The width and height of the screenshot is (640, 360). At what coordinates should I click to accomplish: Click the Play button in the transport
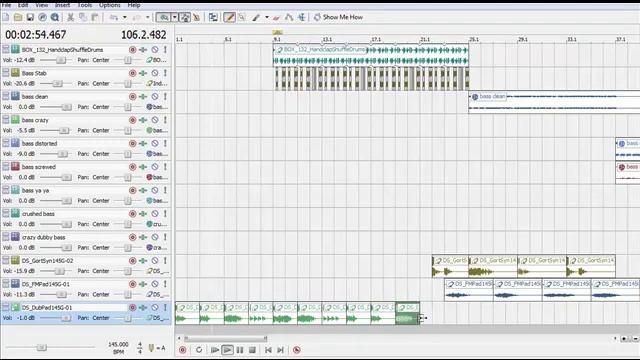click(x=227, y=350)
